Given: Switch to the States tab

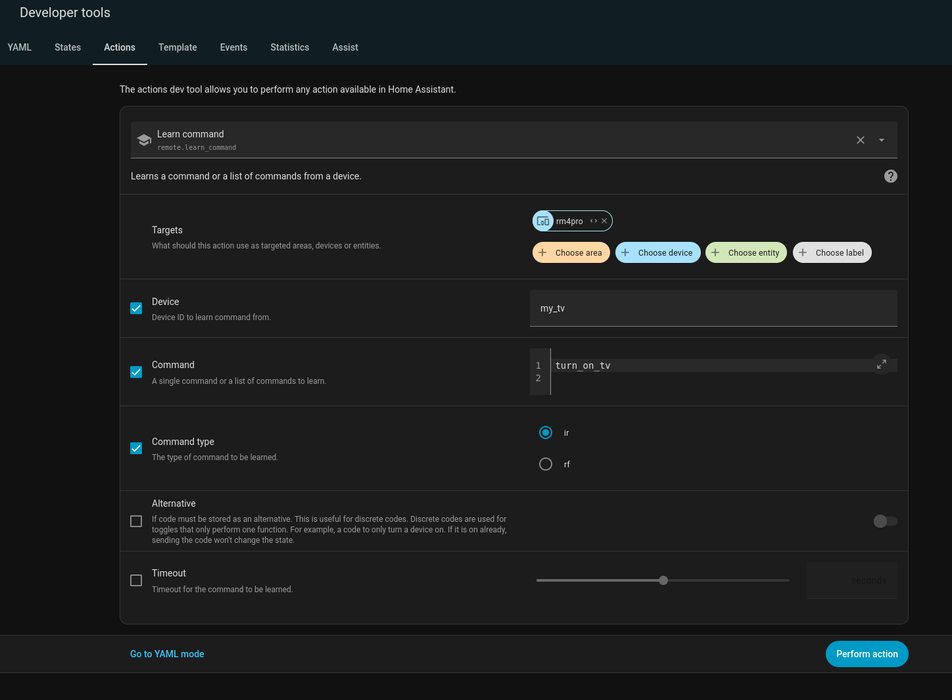Looking at the screenshot, I should [67, 47].
